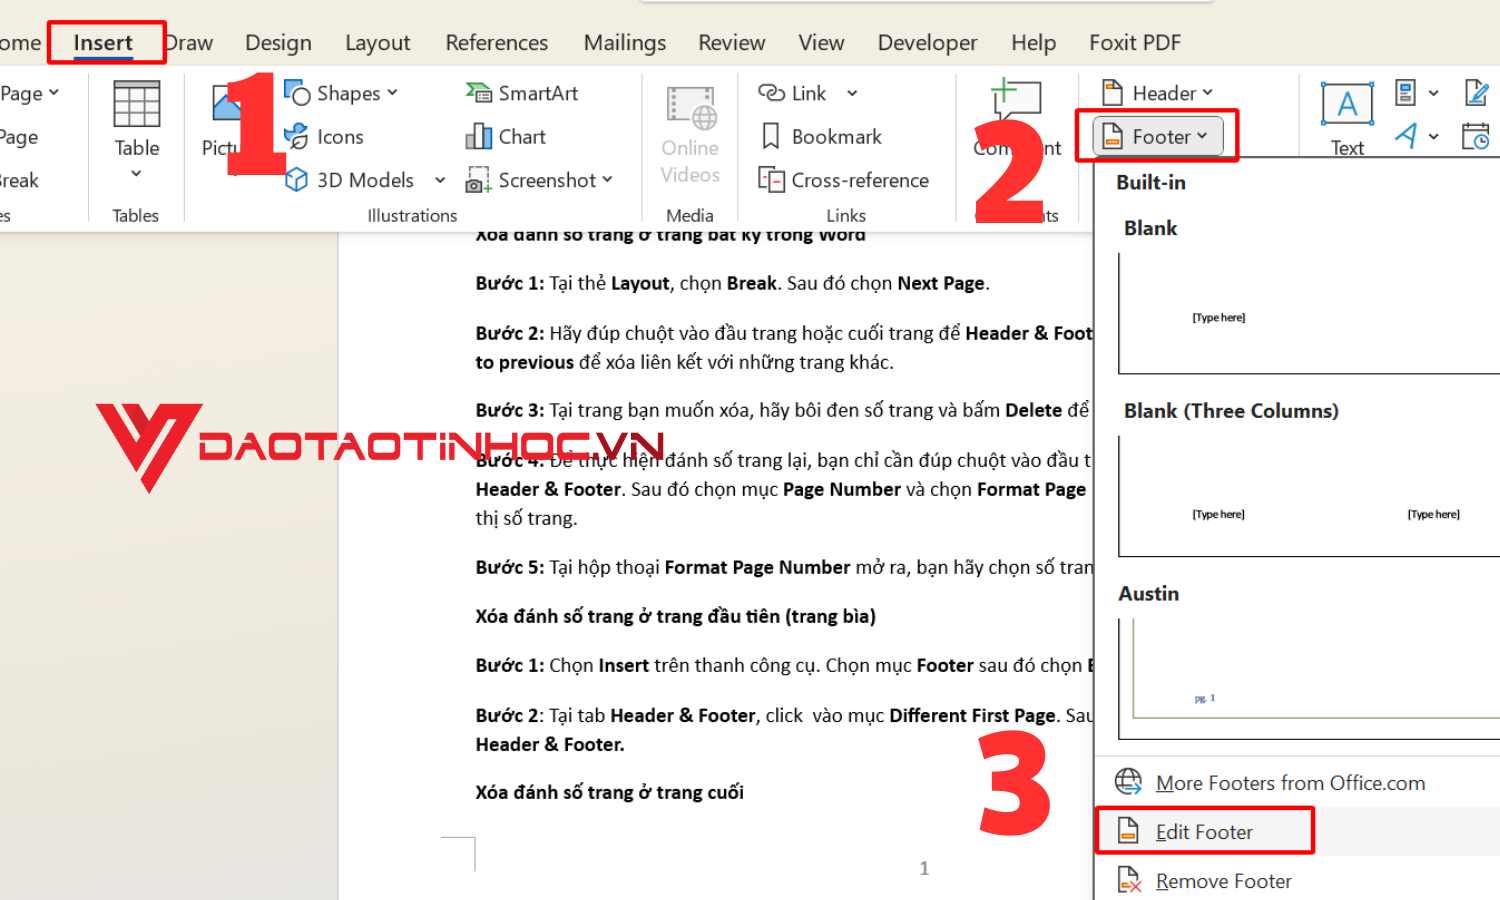Click the text 'thị số trang.'

(x=527, y=518)
